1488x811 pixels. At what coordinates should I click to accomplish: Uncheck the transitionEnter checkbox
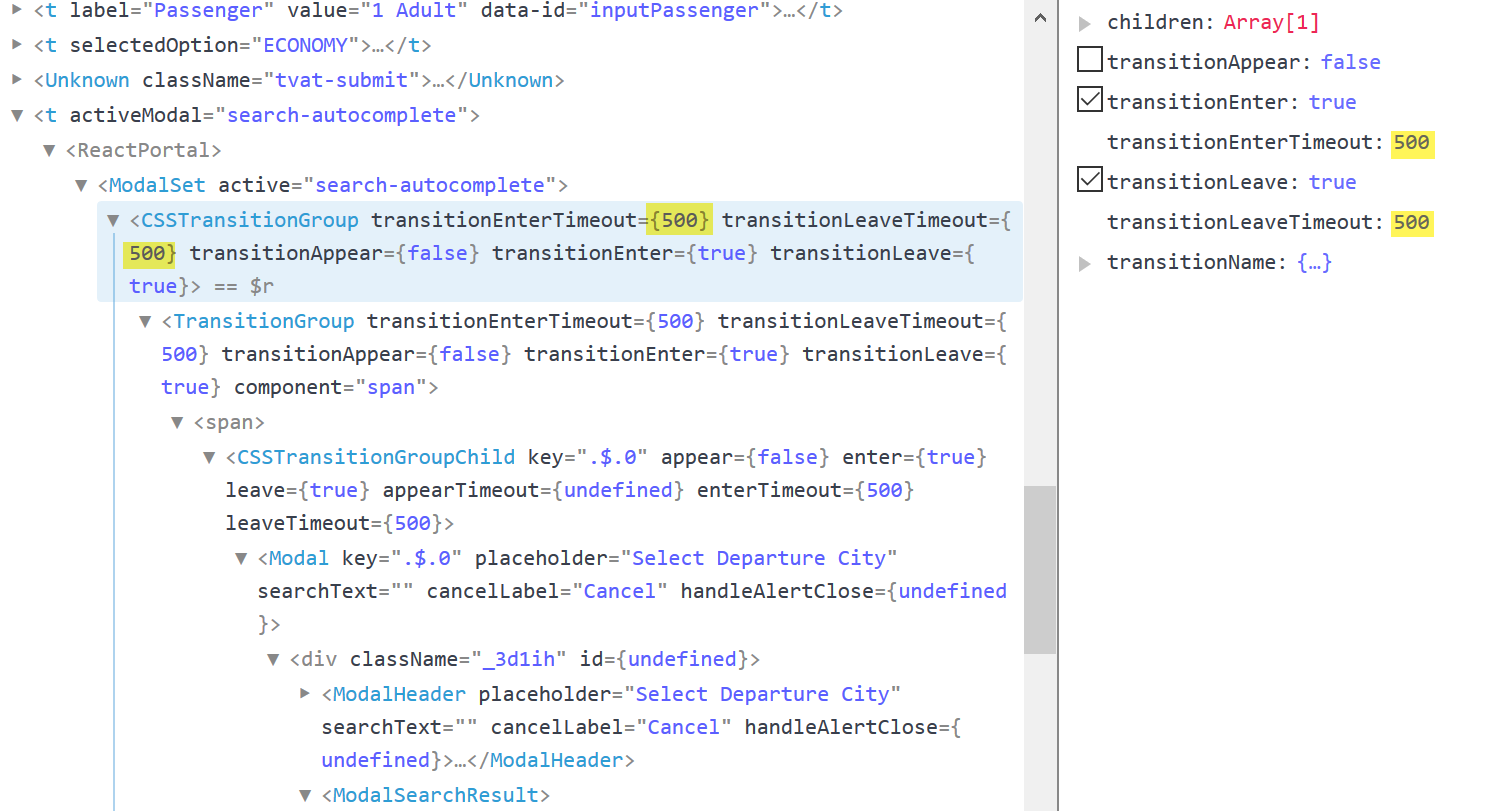pos(1090,99)
